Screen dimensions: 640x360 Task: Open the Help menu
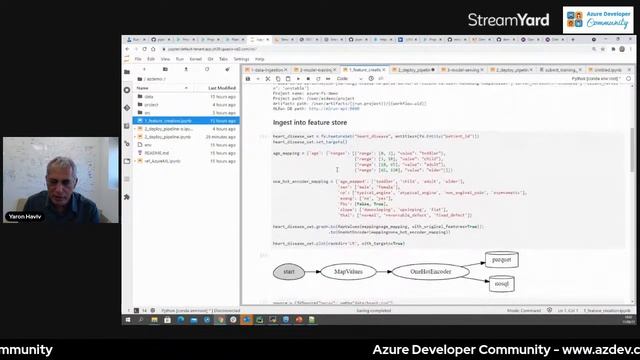(x=260, y=59)
